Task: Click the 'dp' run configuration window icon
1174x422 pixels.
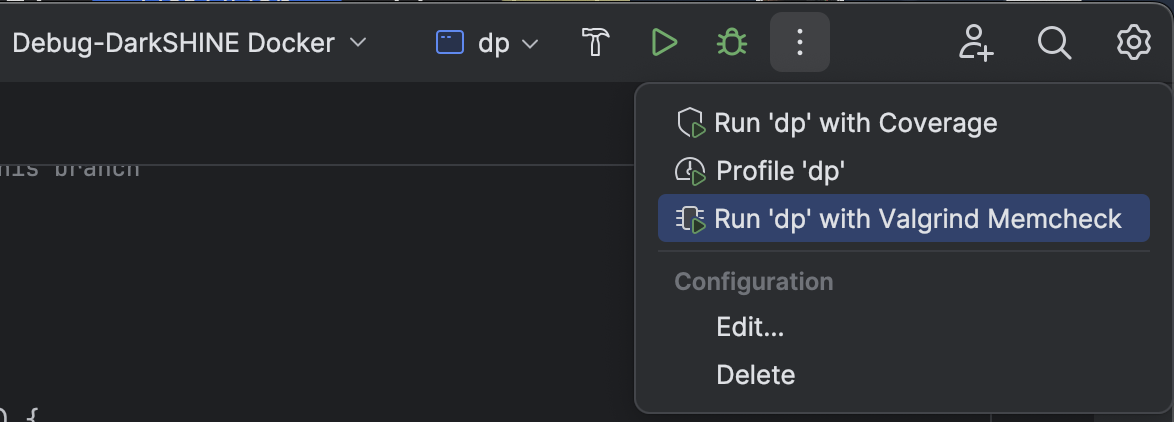Action: coord(450,43)
